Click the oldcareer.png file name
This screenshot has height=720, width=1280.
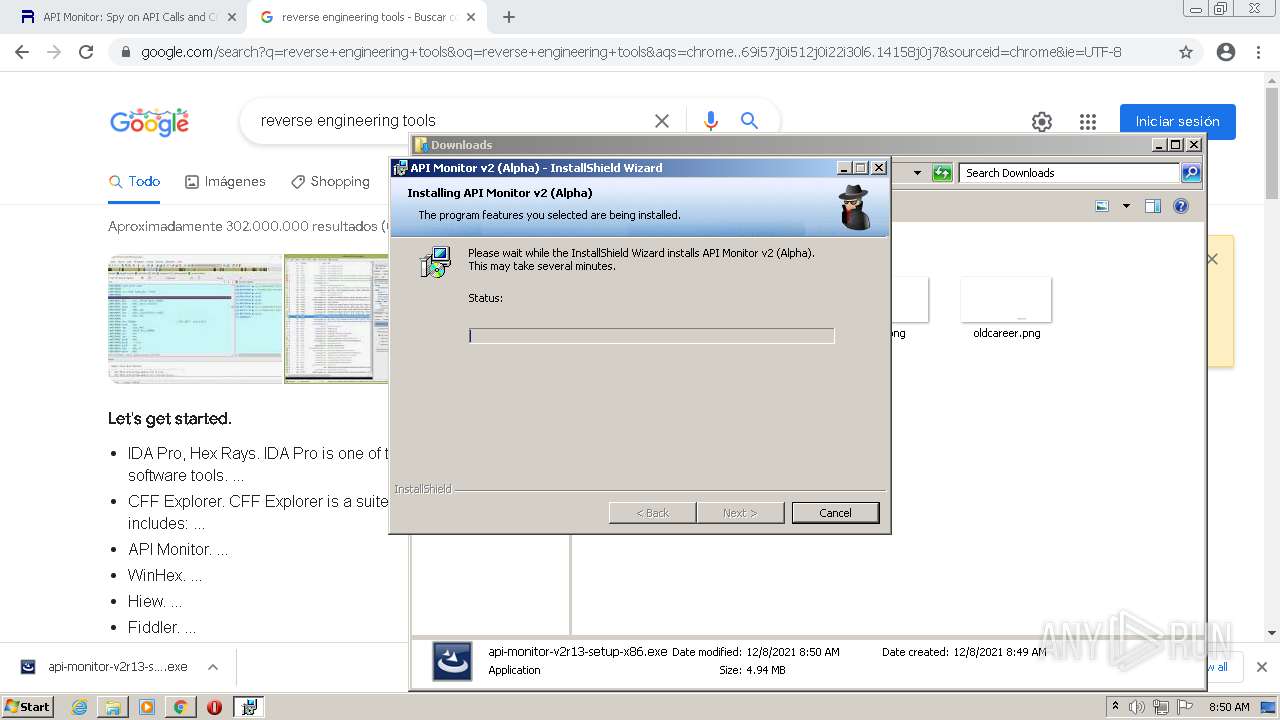point(1007,333)
